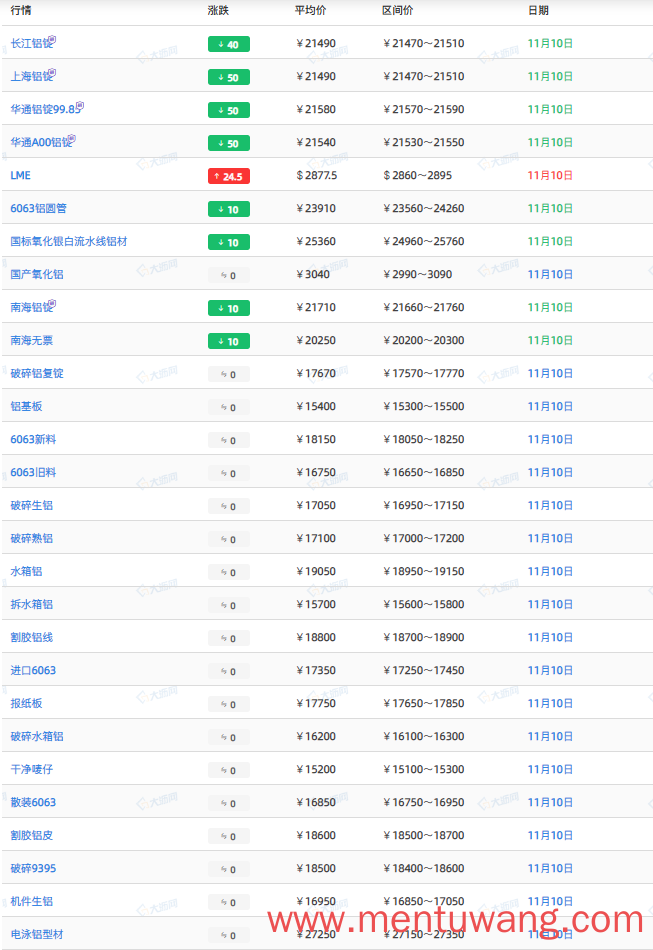Click the average price ¥15200

tap(316, 769)
